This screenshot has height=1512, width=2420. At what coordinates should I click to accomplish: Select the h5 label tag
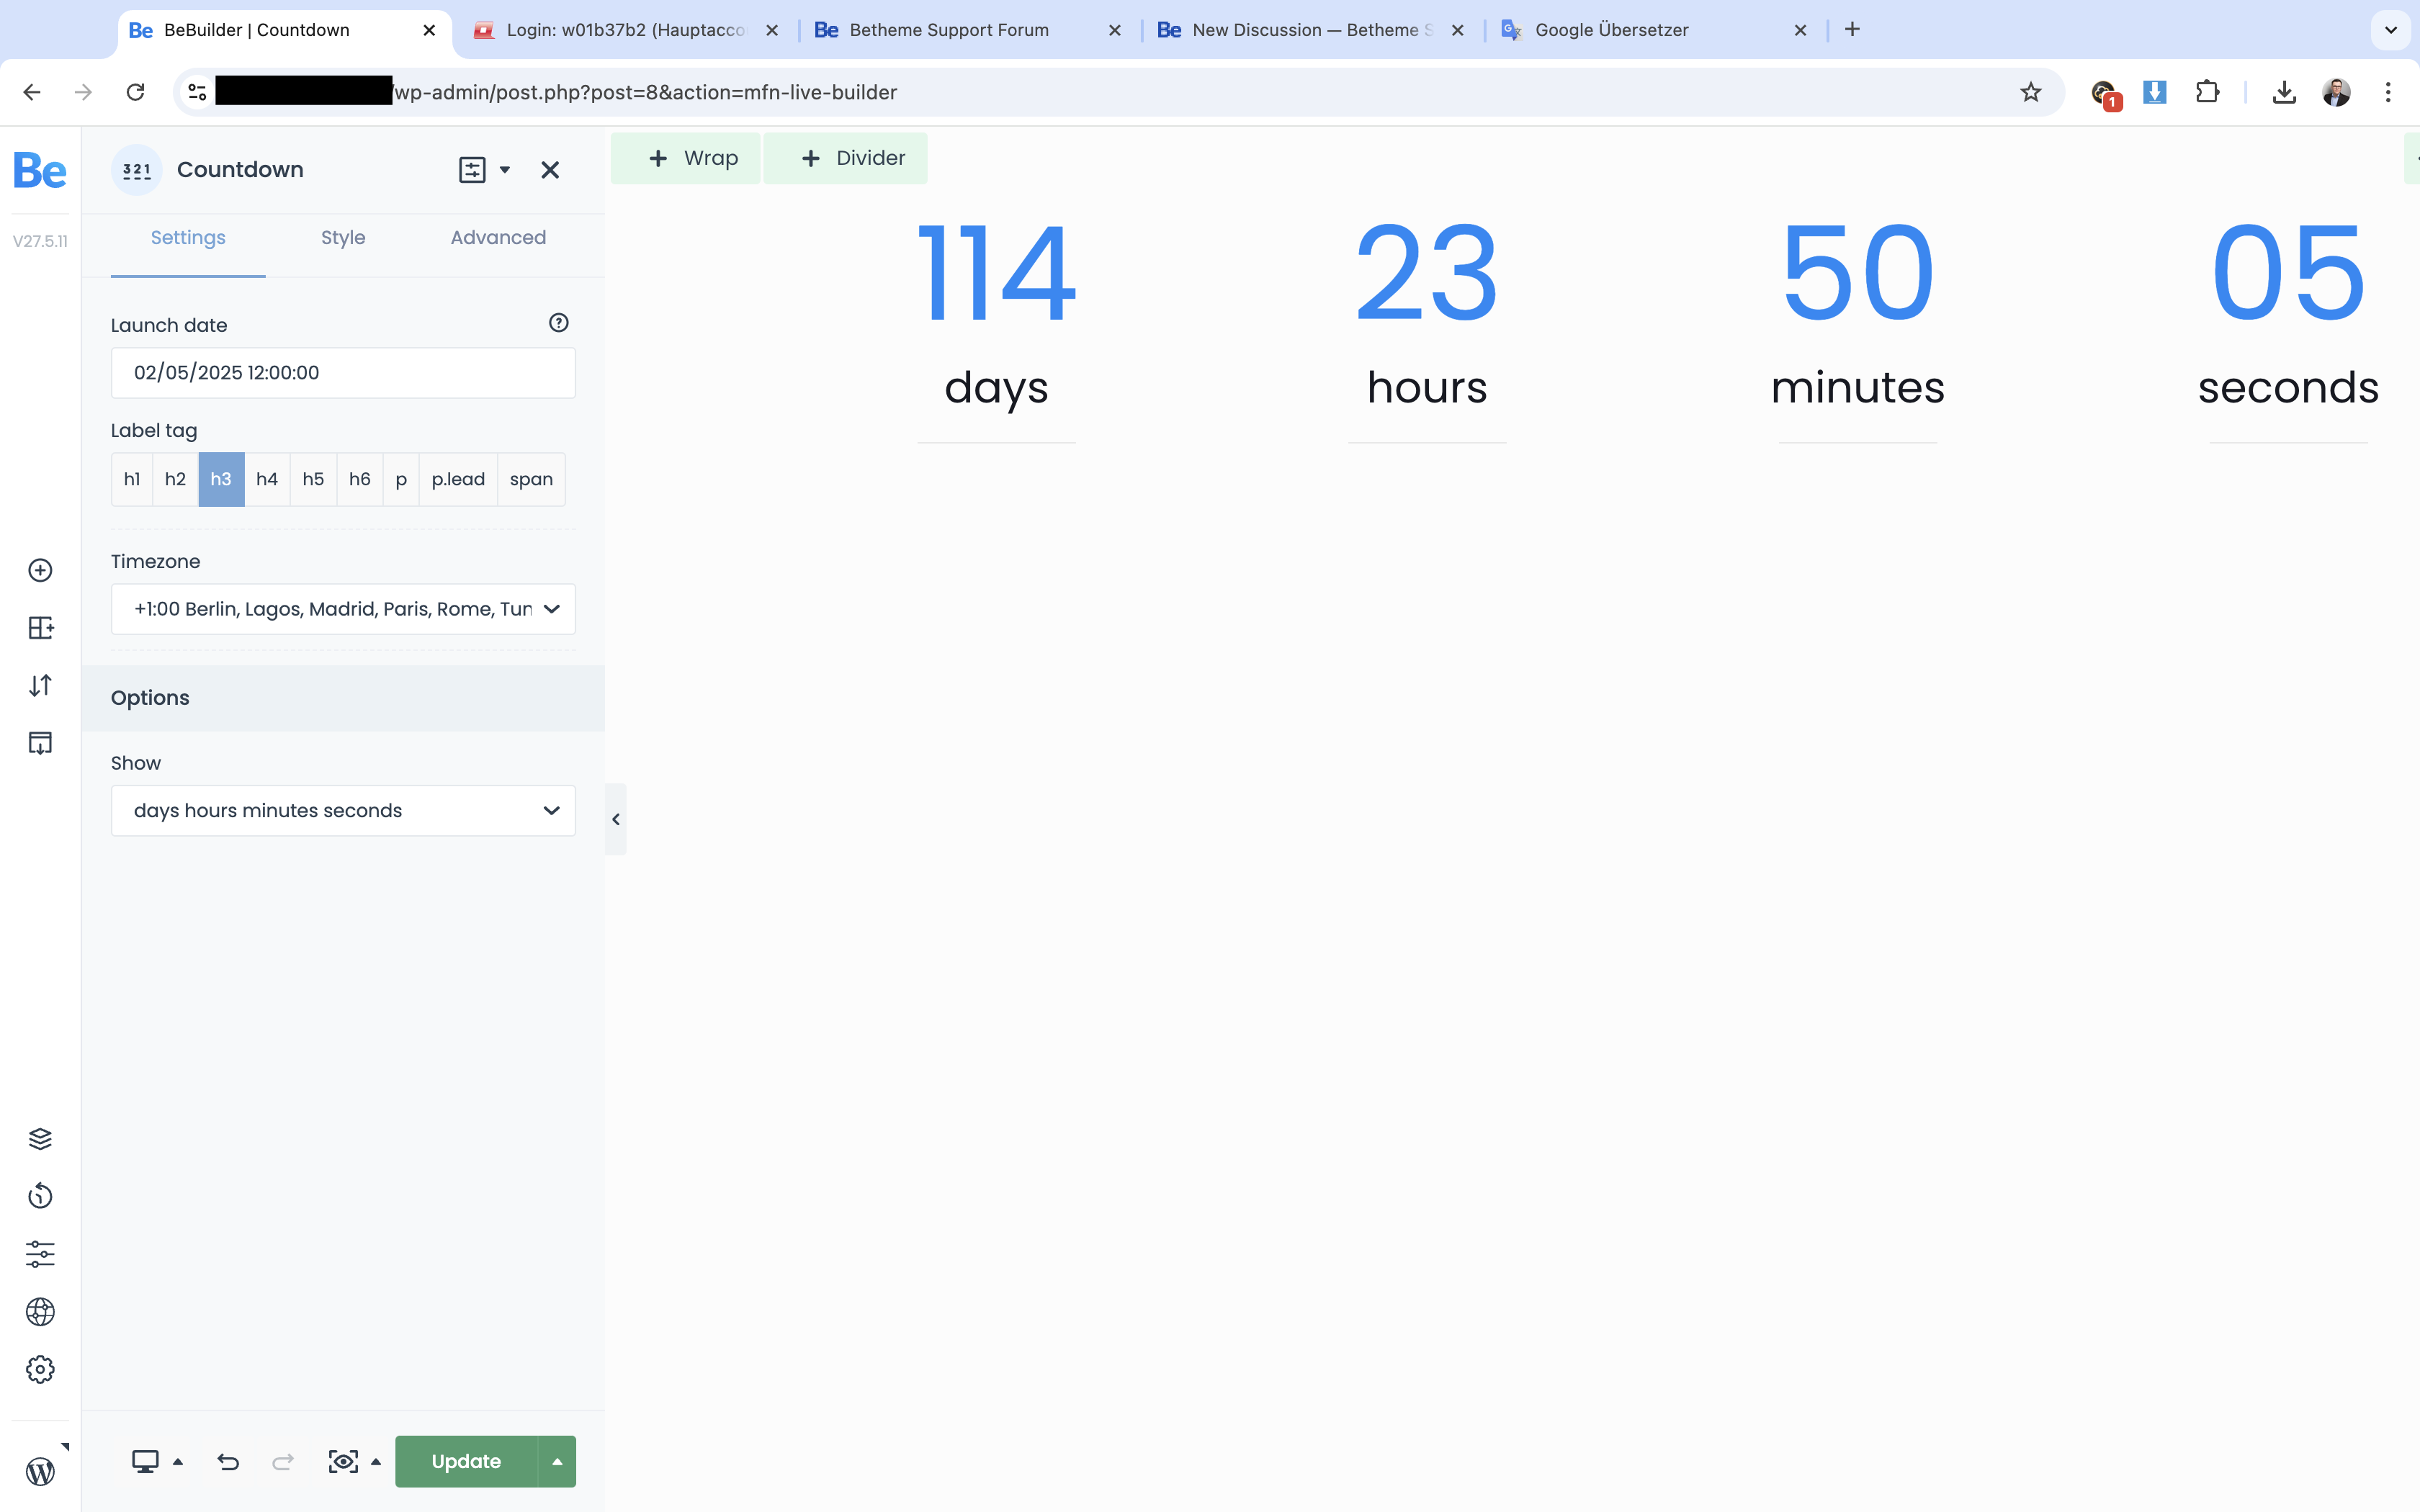[x=313, y=479]
